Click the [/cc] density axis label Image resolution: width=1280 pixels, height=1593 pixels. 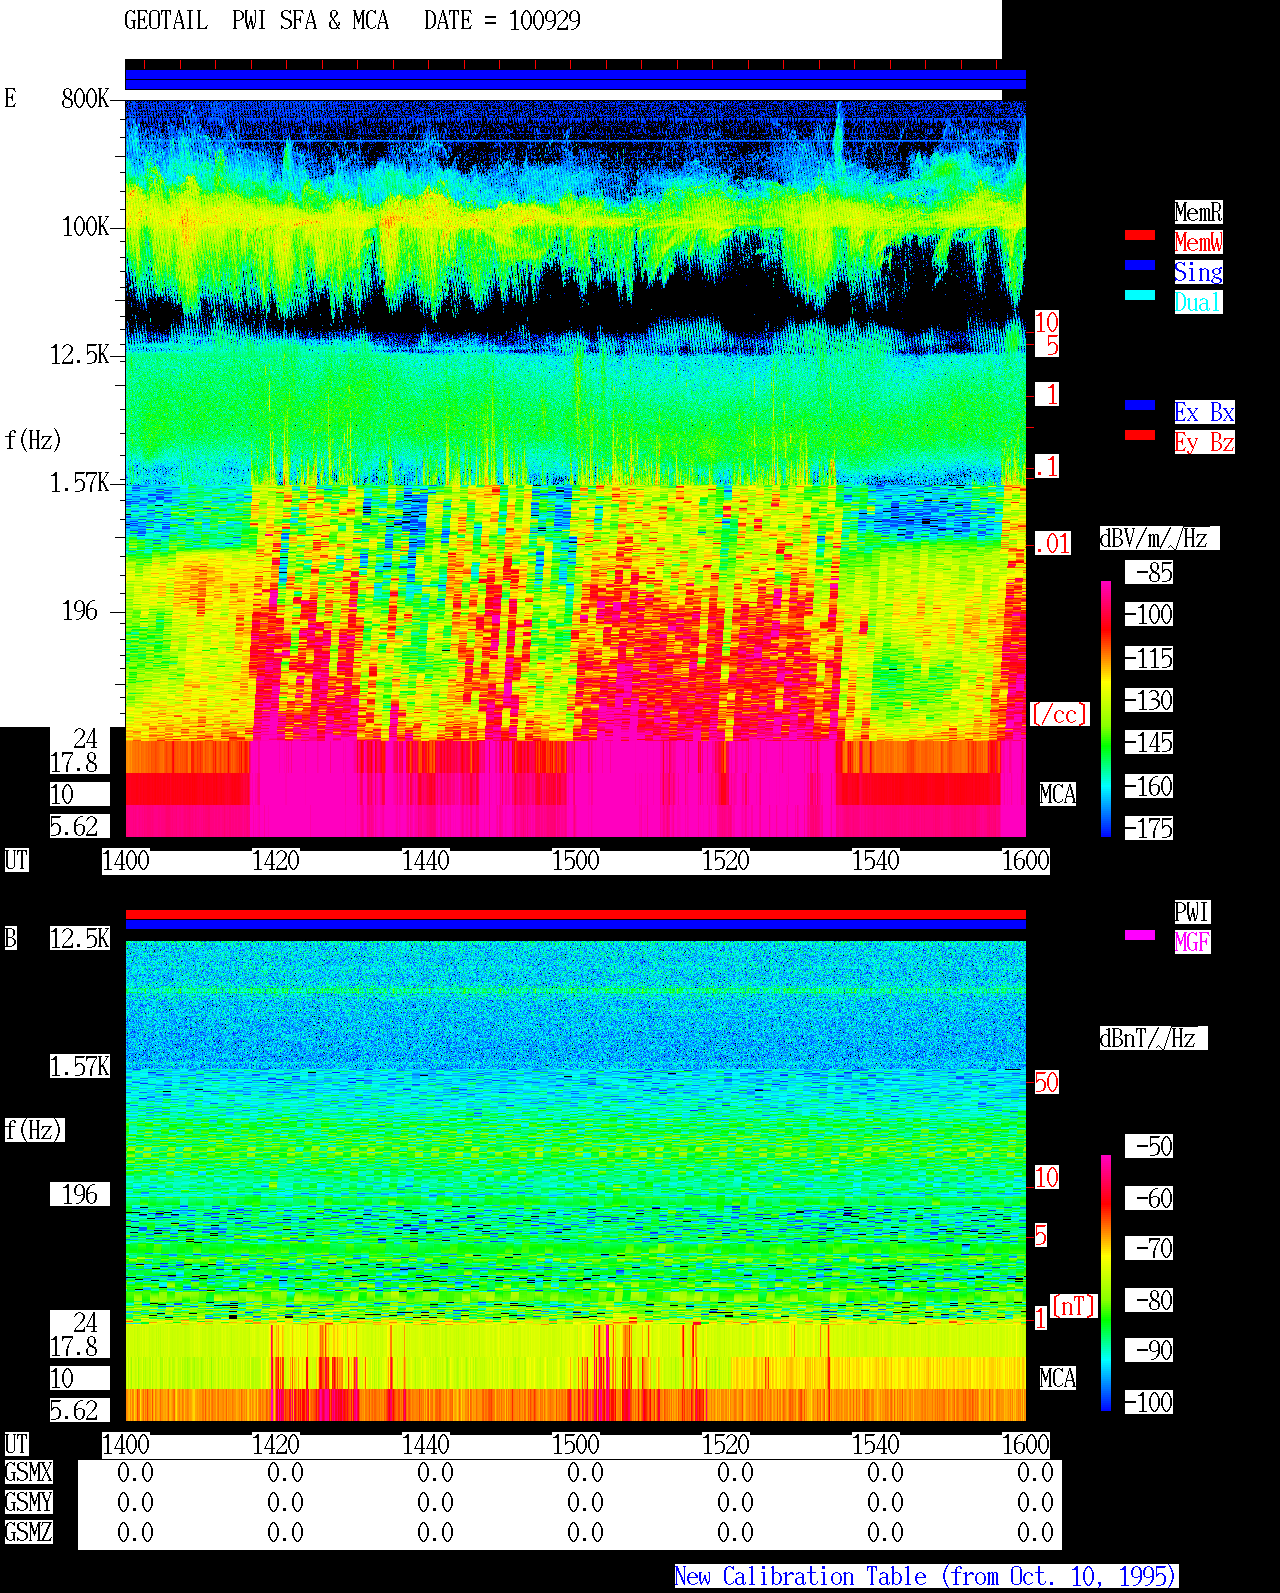(x=1059, y=715)
